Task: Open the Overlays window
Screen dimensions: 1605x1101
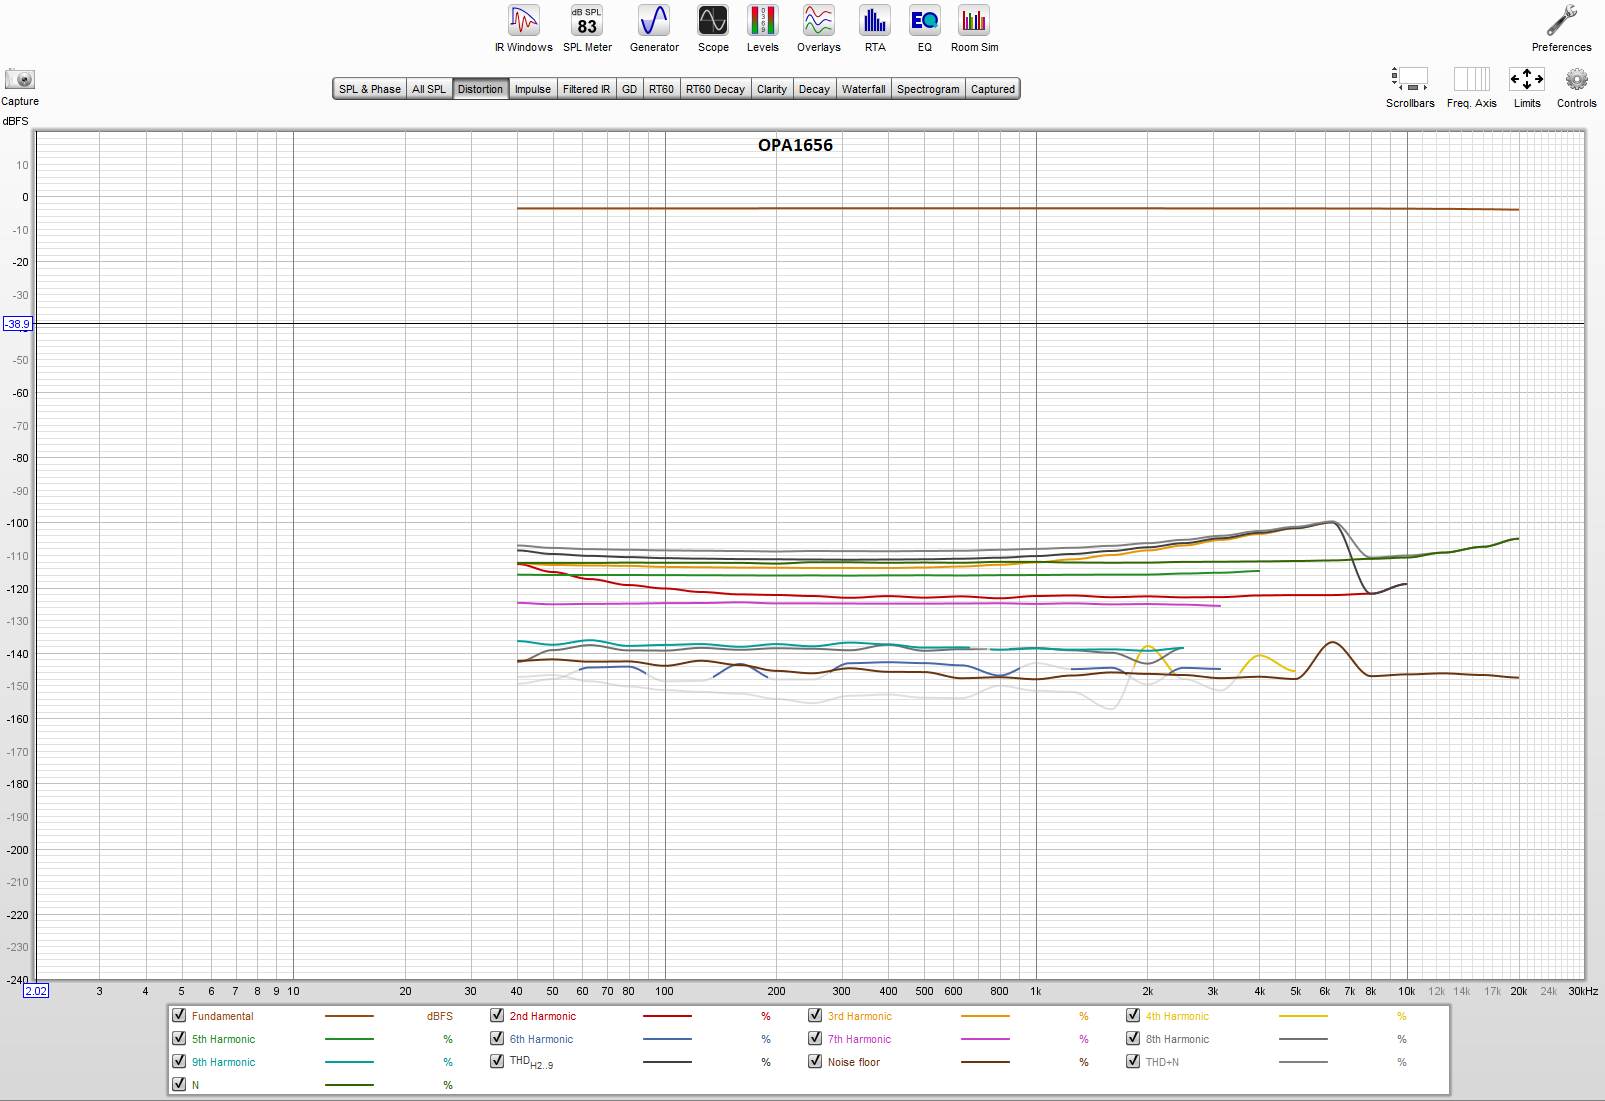Action: point(819,28)
